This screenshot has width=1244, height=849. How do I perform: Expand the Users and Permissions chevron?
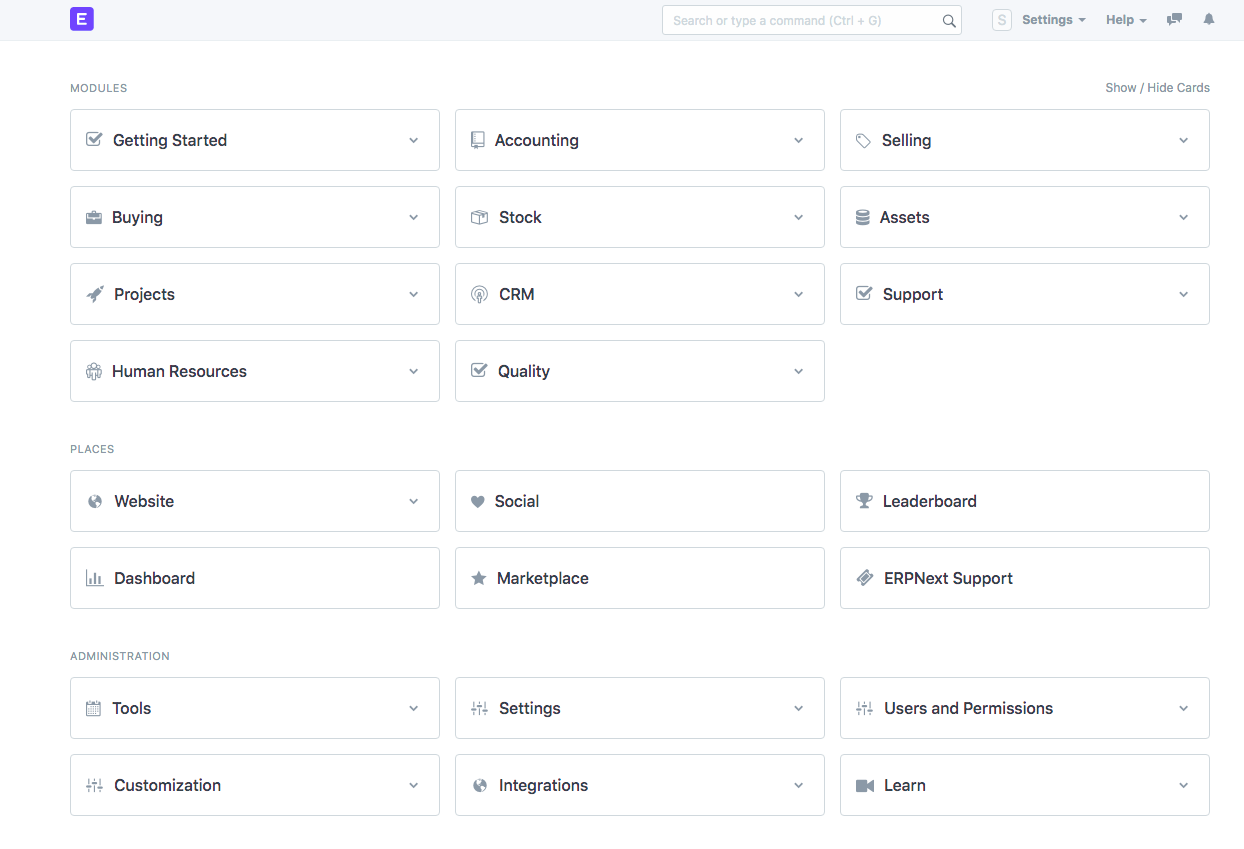click(x=1184, y=708)
